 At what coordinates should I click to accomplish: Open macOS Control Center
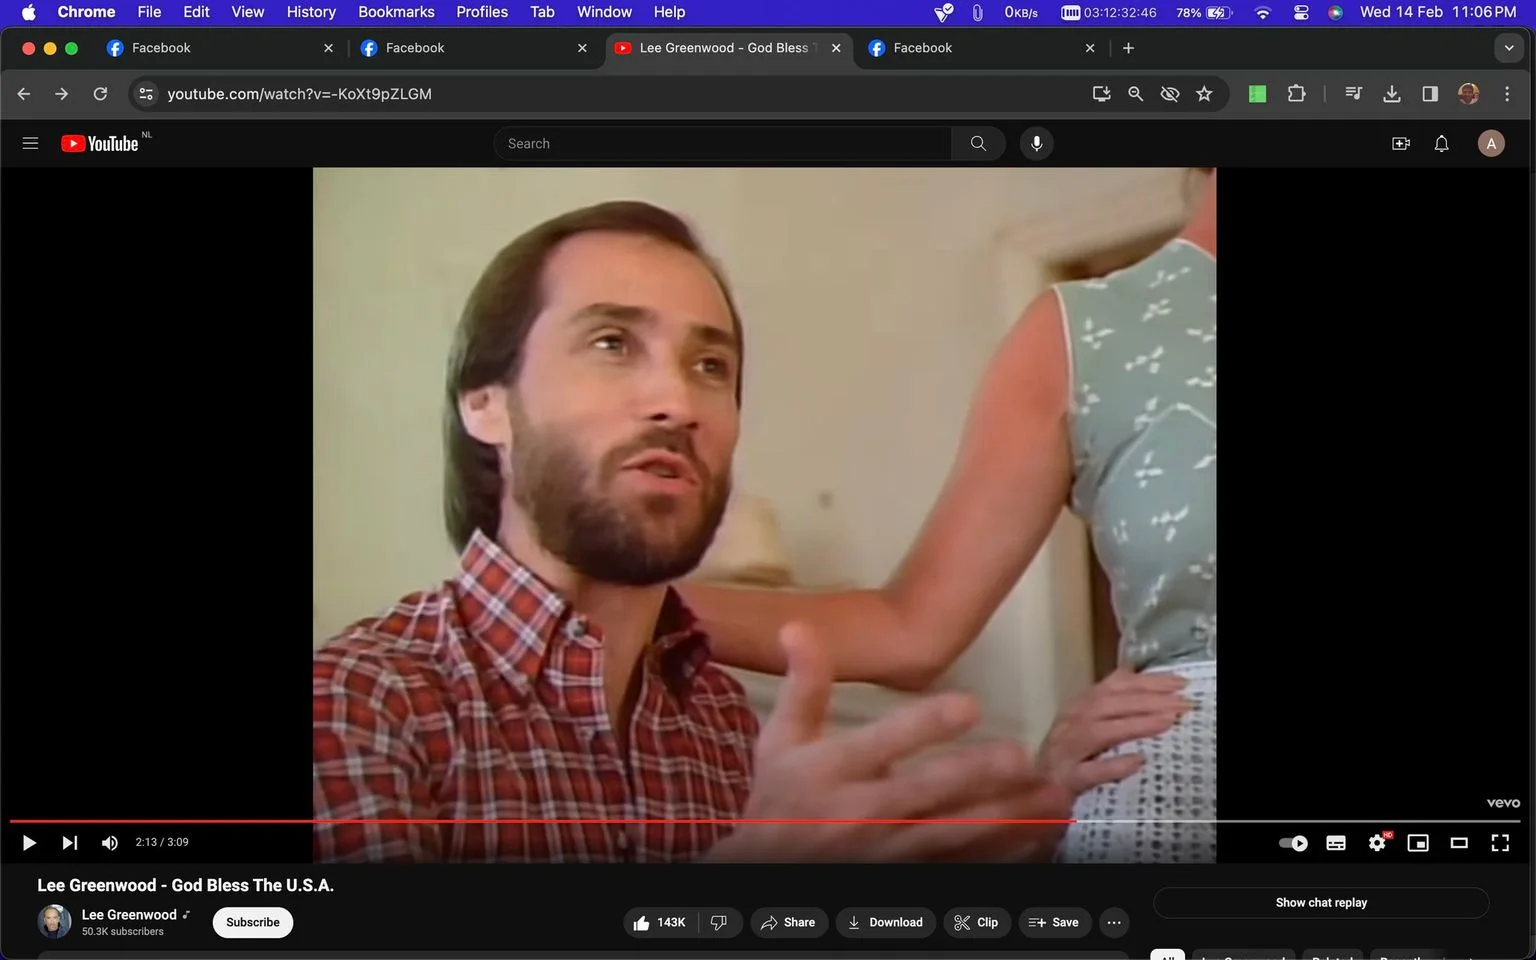tap(1301, 12)
